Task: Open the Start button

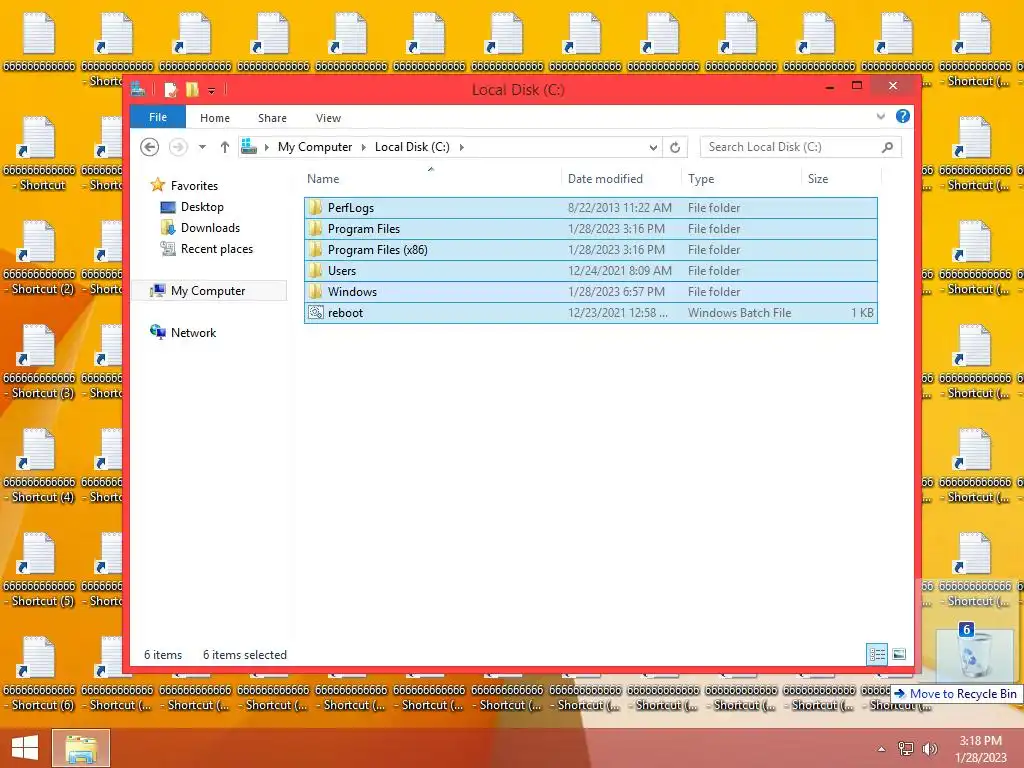Action: coord(25,748)
